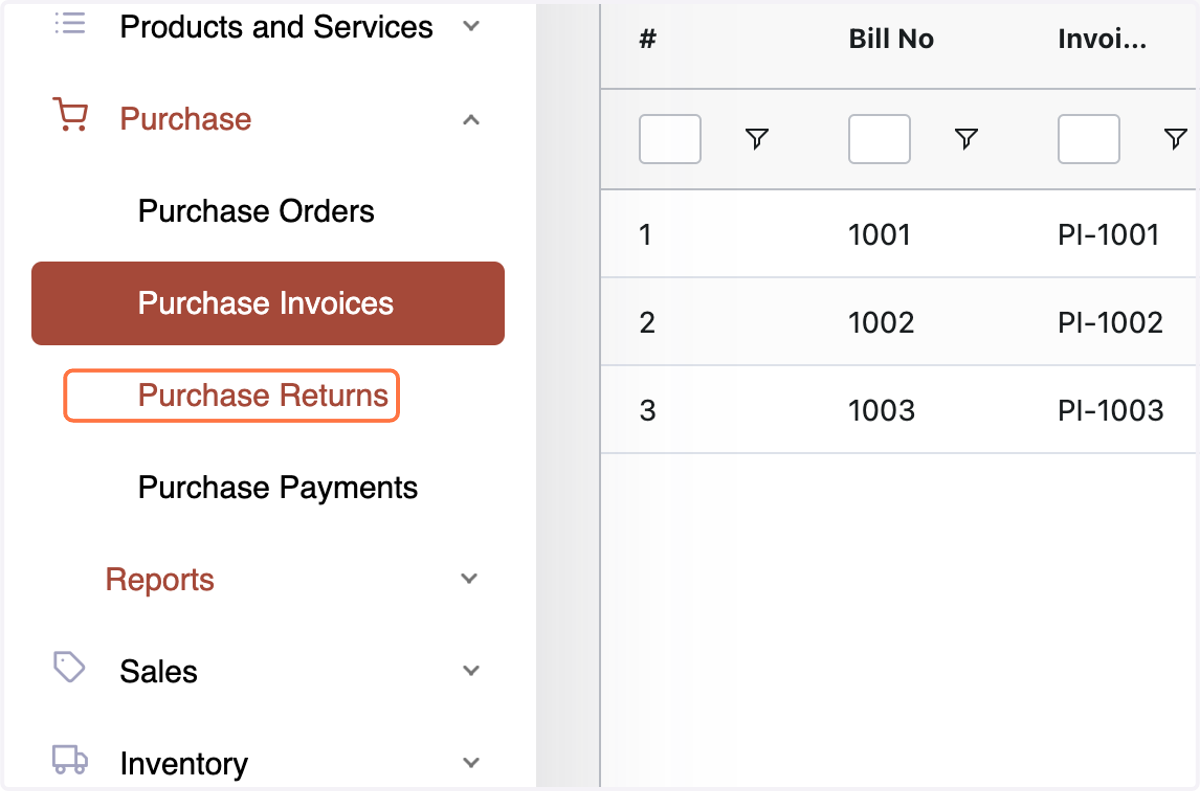This screenshot has width=1200, height=791.
Task: Click the Sales tag icon
Action: (69, 667)
